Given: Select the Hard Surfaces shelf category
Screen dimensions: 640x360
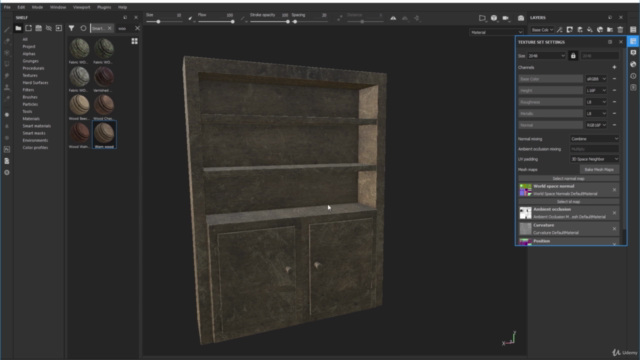Looking at the screenshot, I should pos(35,83).
